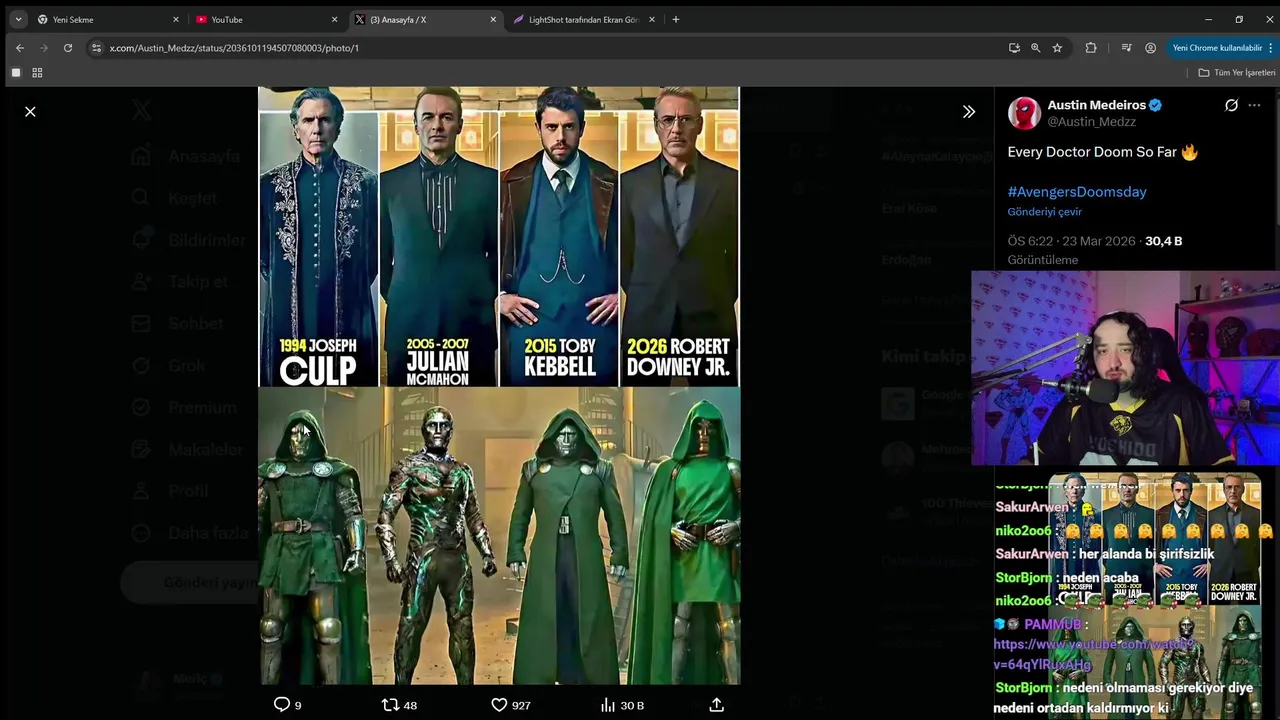Switch to the YouTube browser tab
Viewport: 1280px width, 720px height.
click(x=266, y=19)
